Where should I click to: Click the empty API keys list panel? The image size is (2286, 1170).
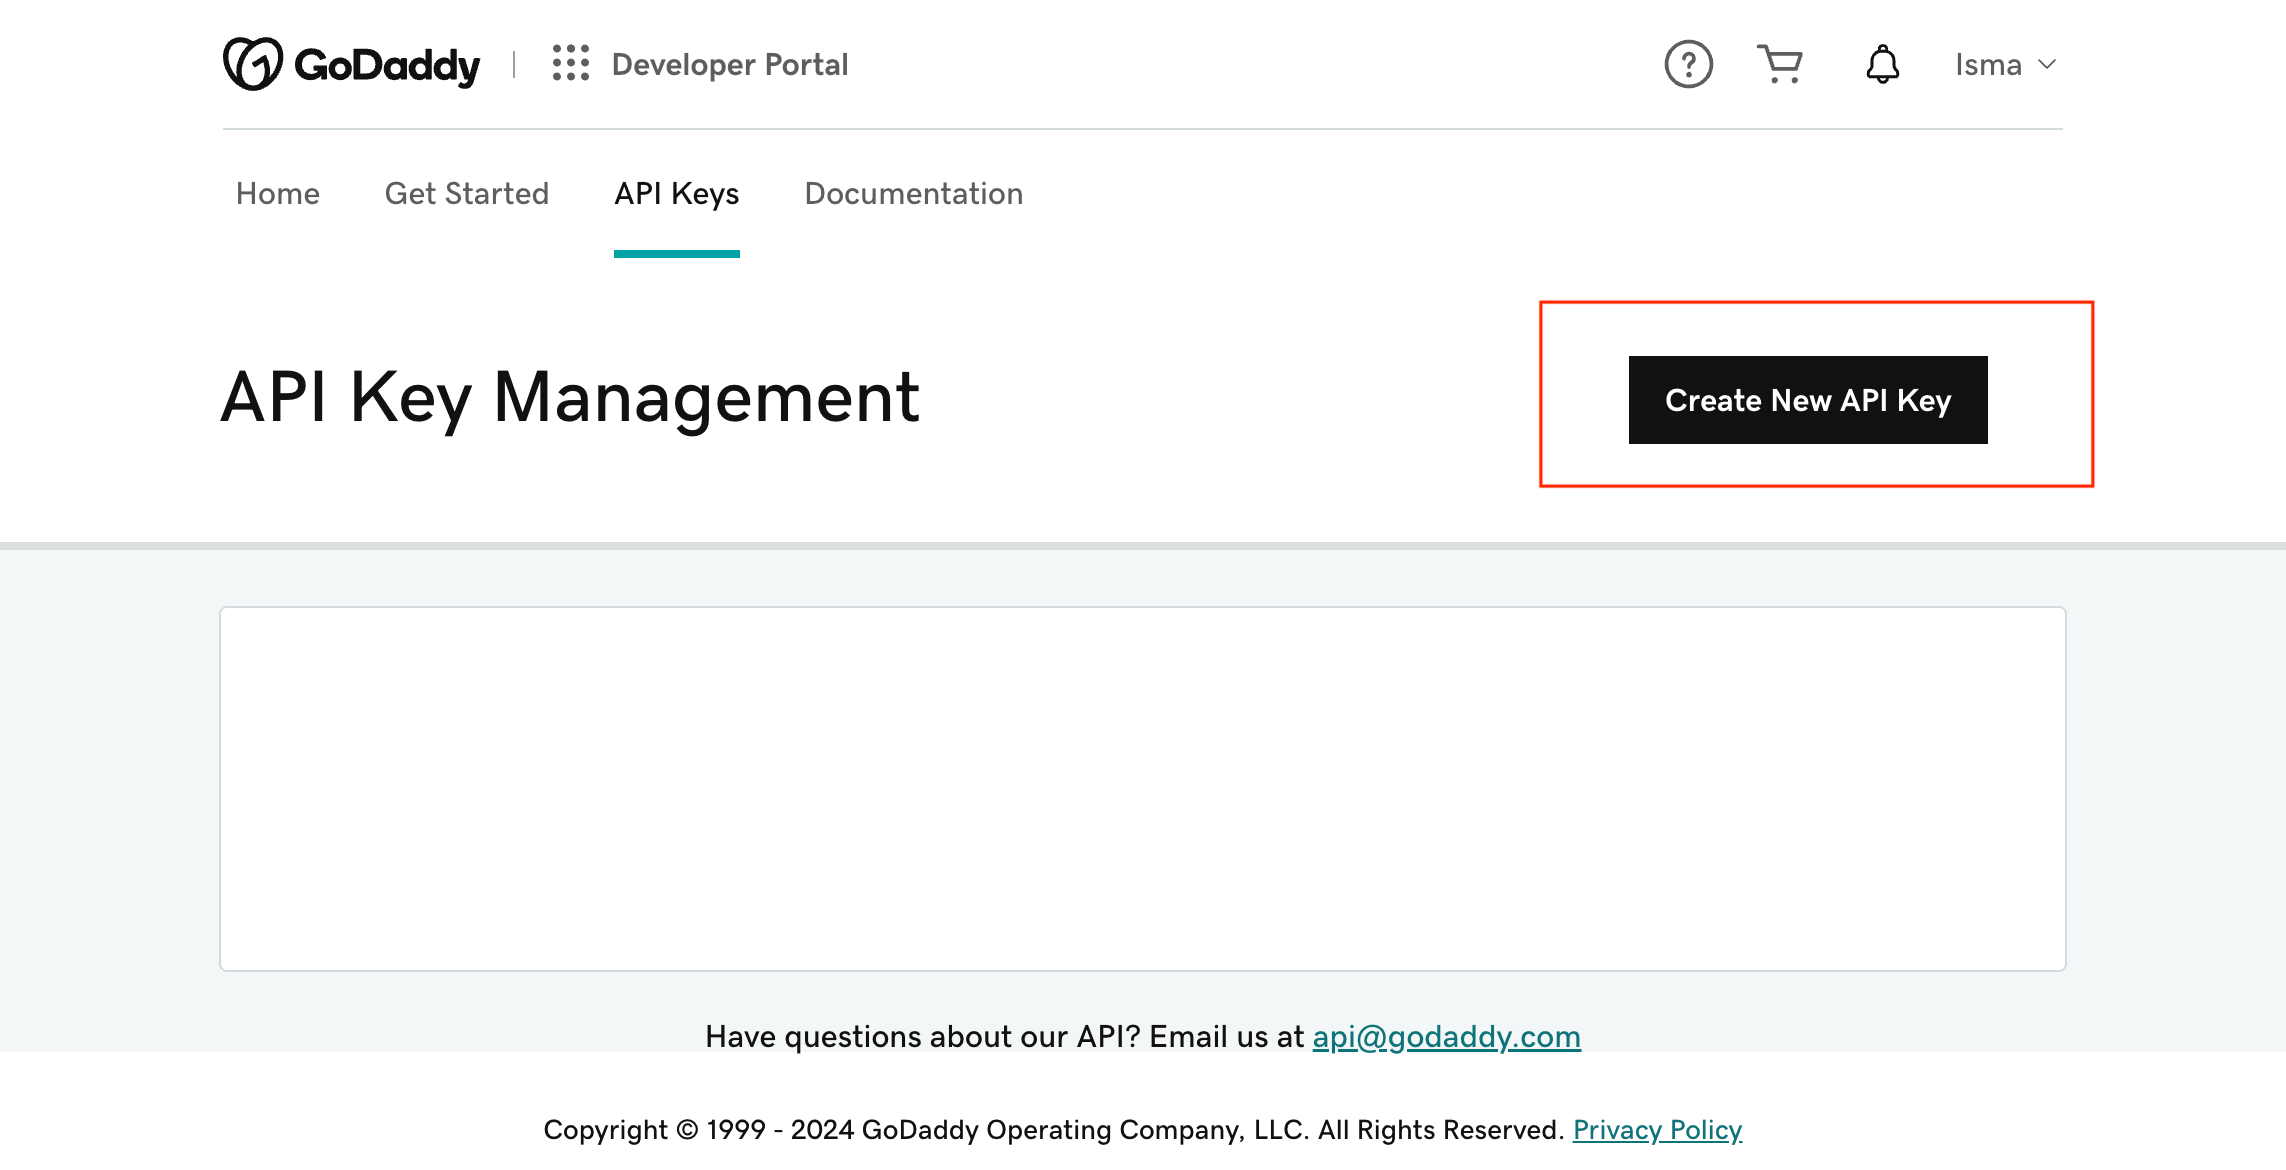click(x=1143, y=788)
